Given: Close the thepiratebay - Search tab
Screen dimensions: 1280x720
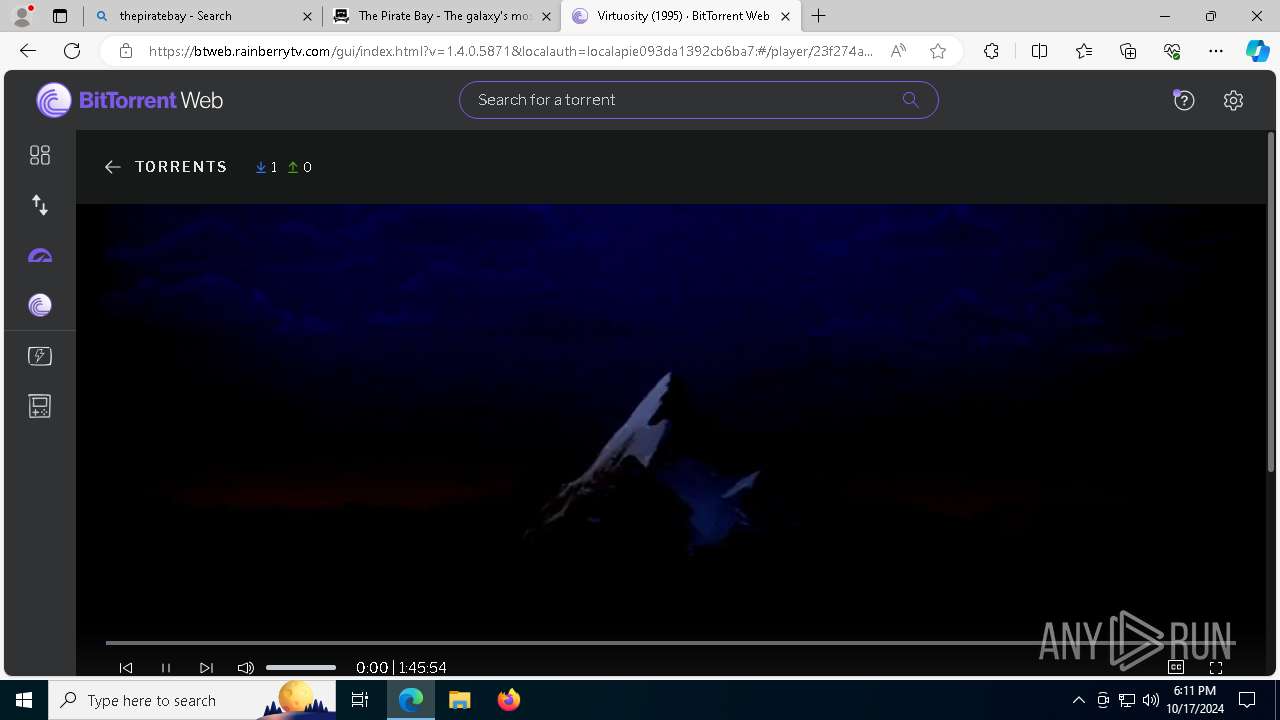Looking at the screenshot, I should 307,16.
